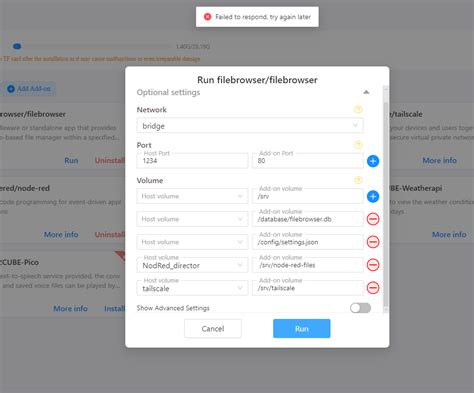Open Host volume dropdown for /database/filebrowser.db
This screenshot has width=474, height=393.
(192, 219)
